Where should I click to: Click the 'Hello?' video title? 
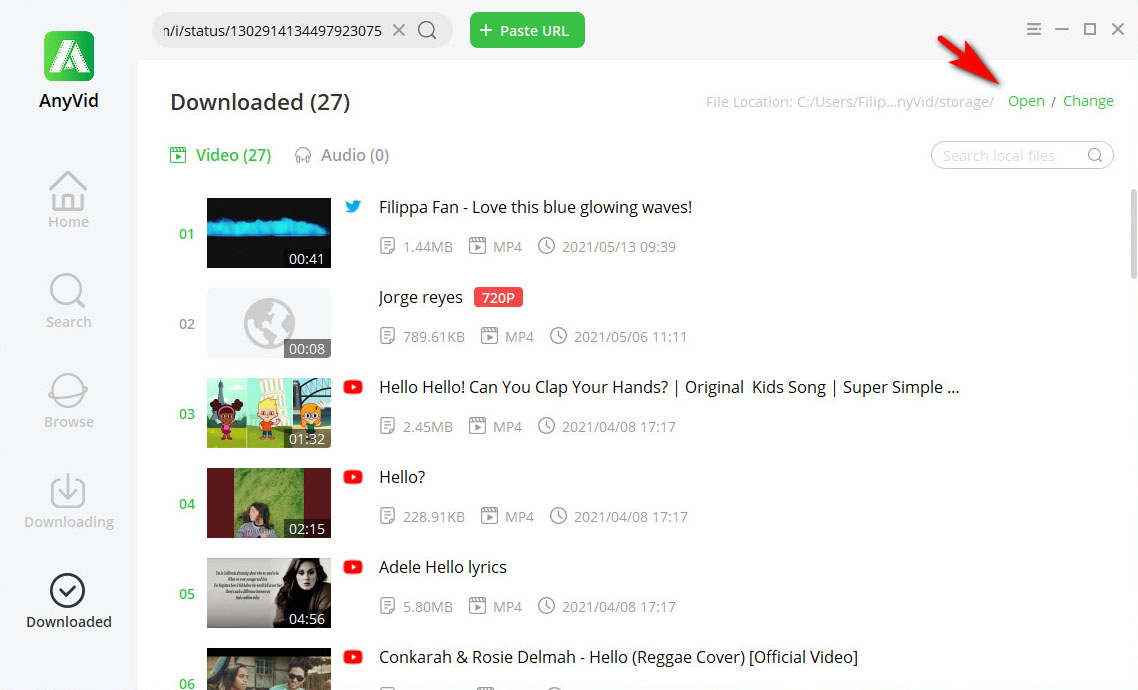coord(402,477)
